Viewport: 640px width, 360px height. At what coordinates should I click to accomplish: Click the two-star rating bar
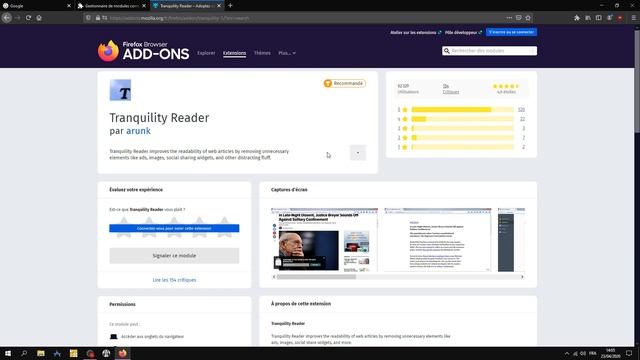click(462, 138)
